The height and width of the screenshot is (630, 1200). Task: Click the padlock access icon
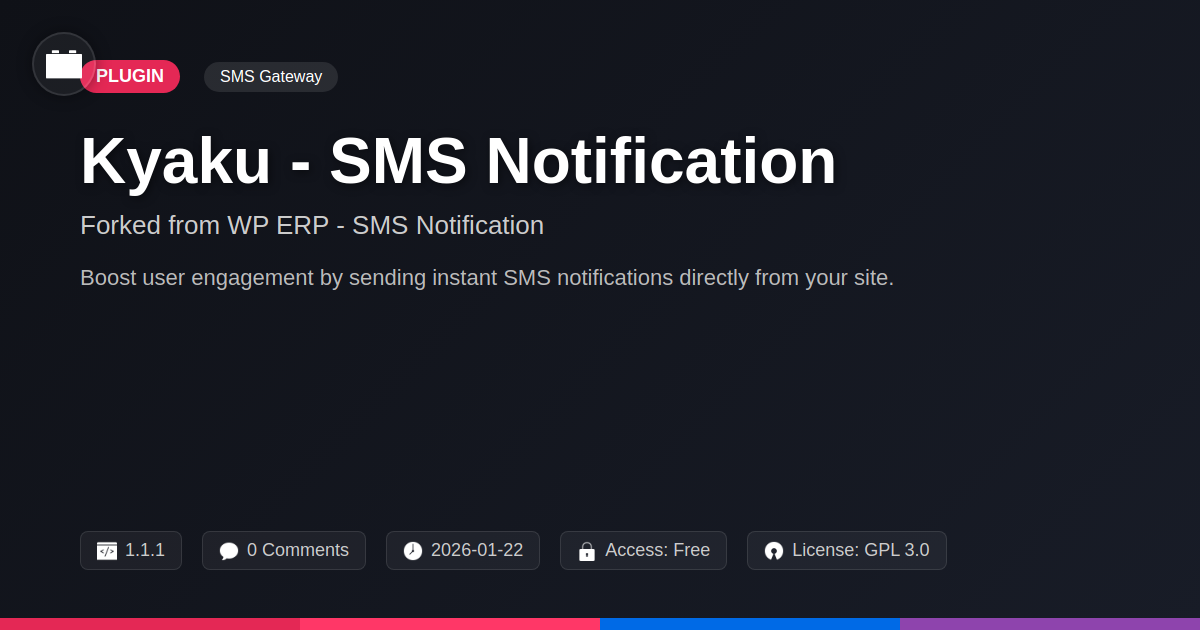pyautogui.click(x=587, y=551)
